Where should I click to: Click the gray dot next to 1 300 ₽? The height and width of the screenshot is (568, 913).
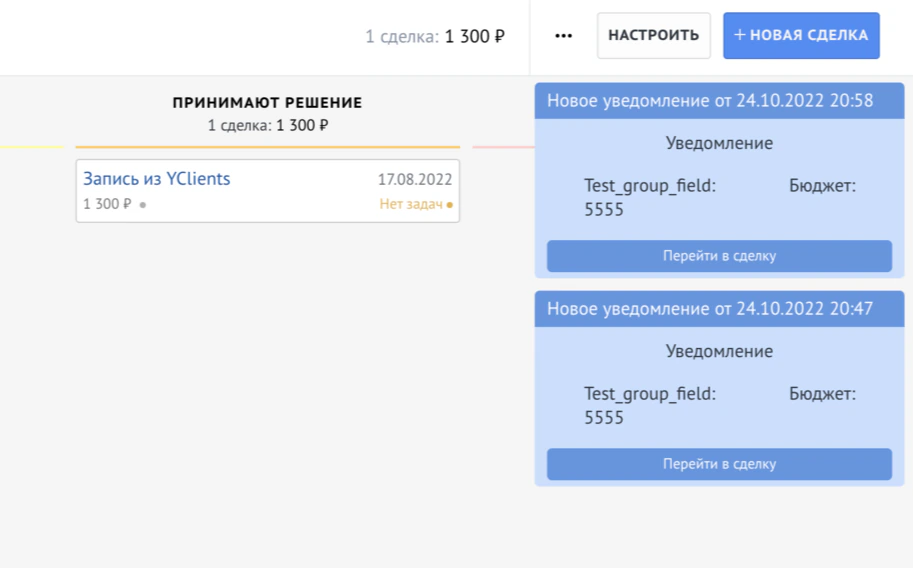[x=143, y=204]
